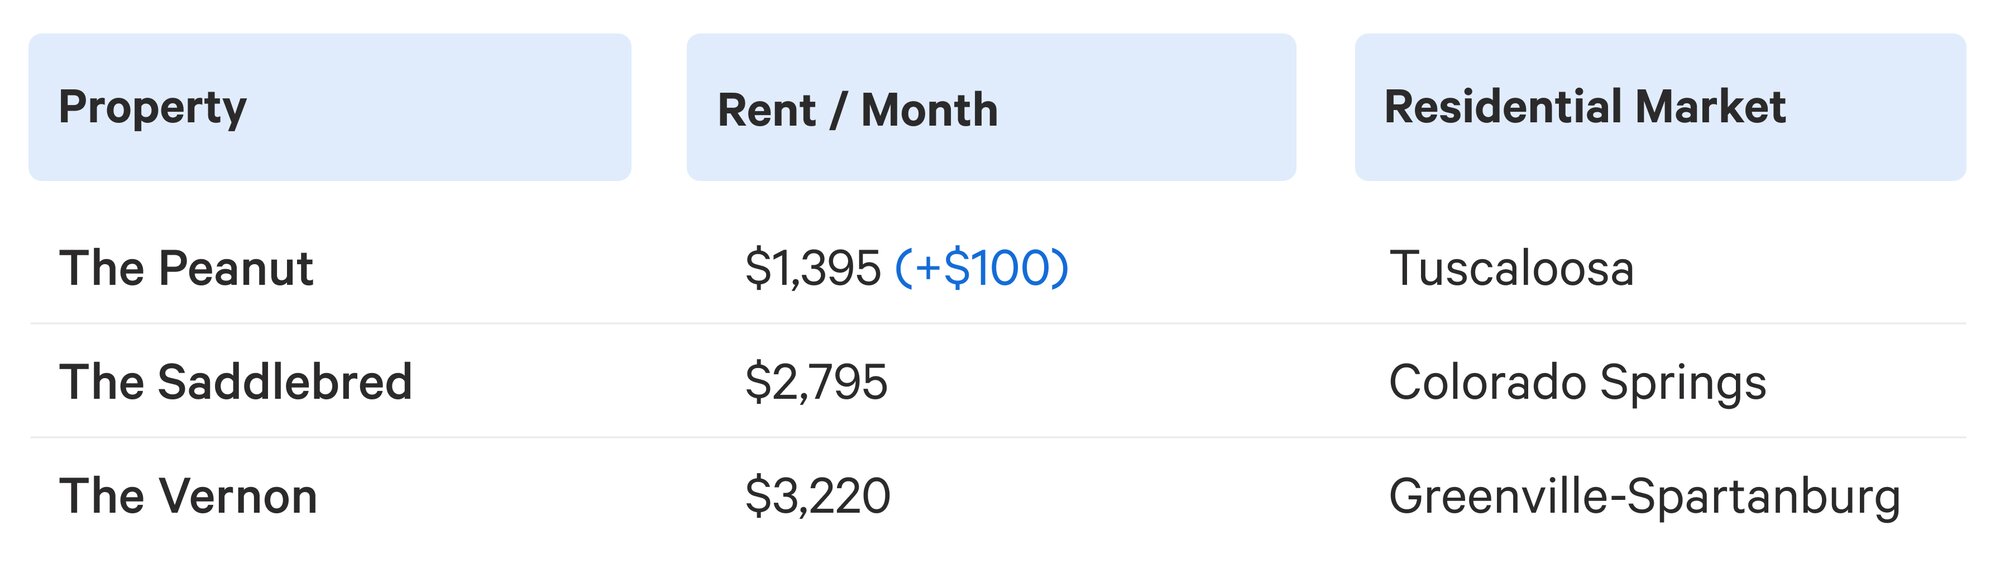Click the word Rent in header

point(767,110)
